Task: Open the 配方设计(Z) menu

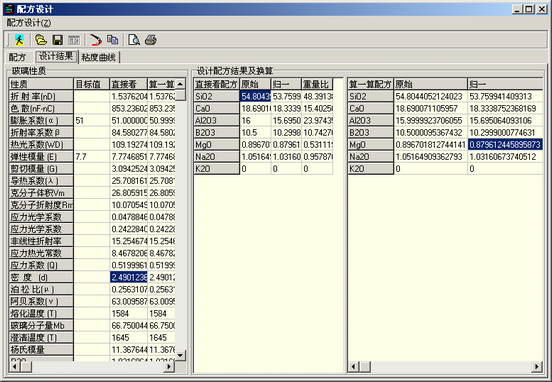Action: (x=29, y=23)
